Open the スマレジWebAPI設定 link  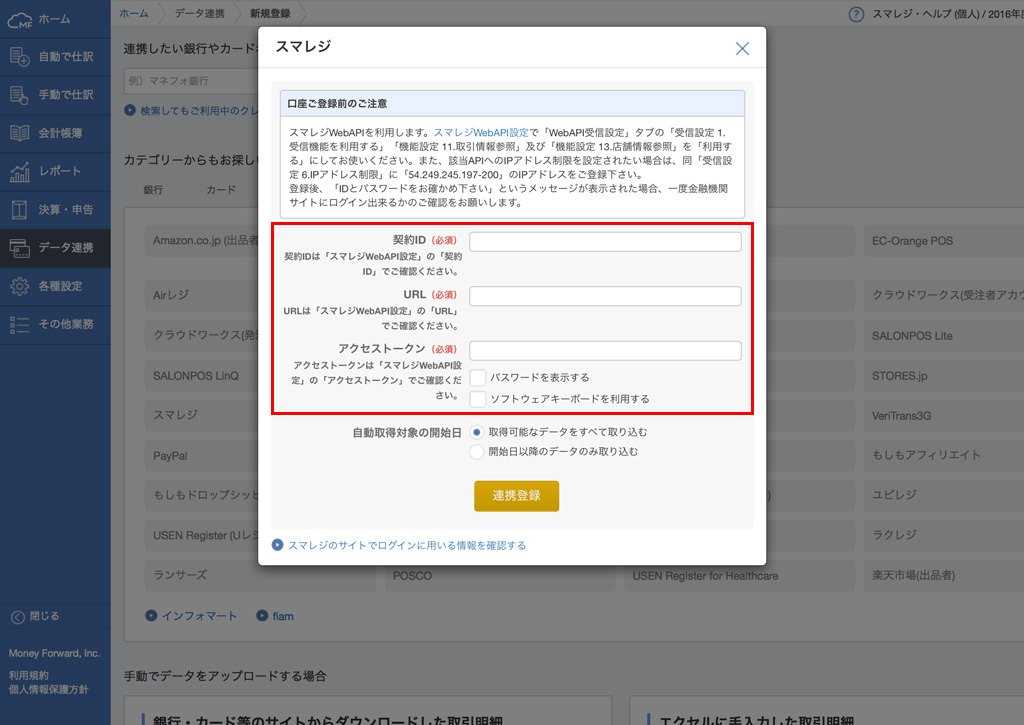(x=481, y=133)
